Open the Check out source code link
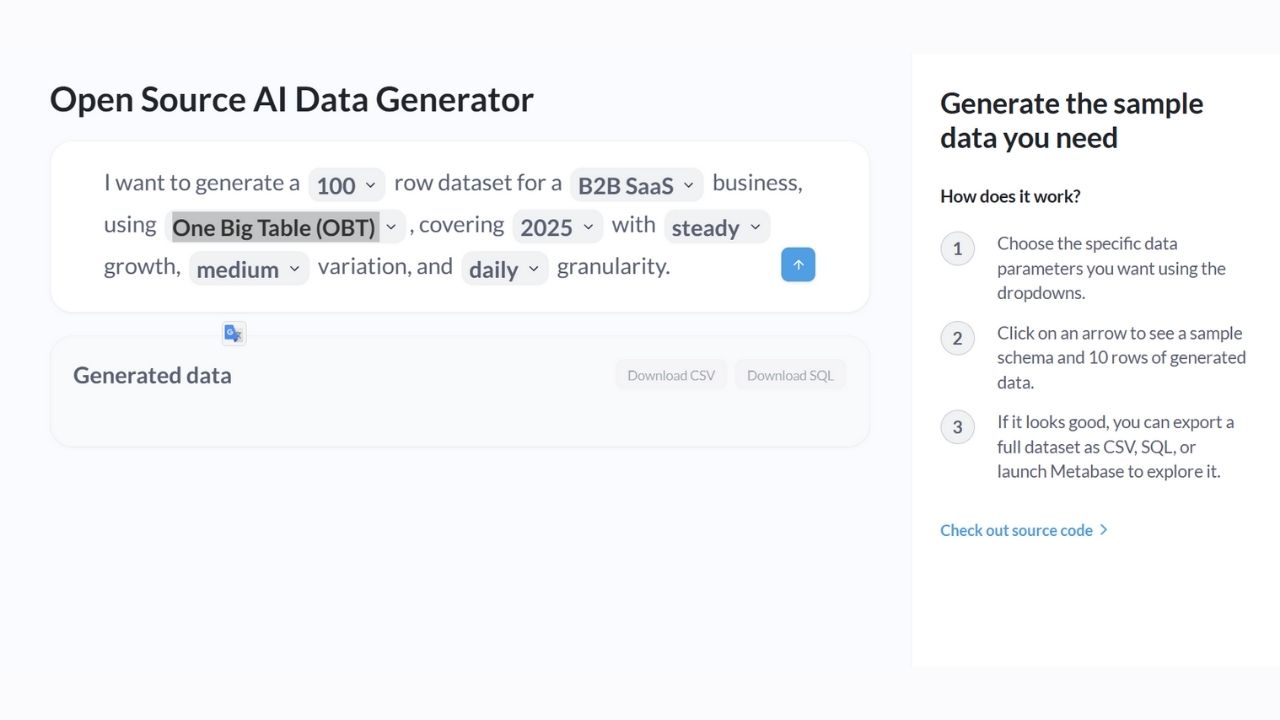1280x720 pixels. [x=1017, y=530]
